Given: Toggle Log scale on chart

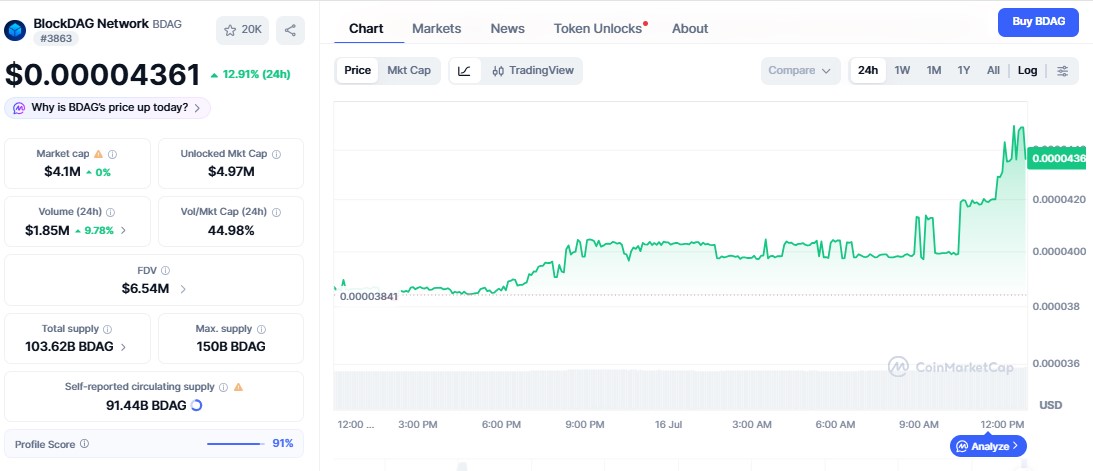Looking at the screenshot, I should click(1027, 70).
